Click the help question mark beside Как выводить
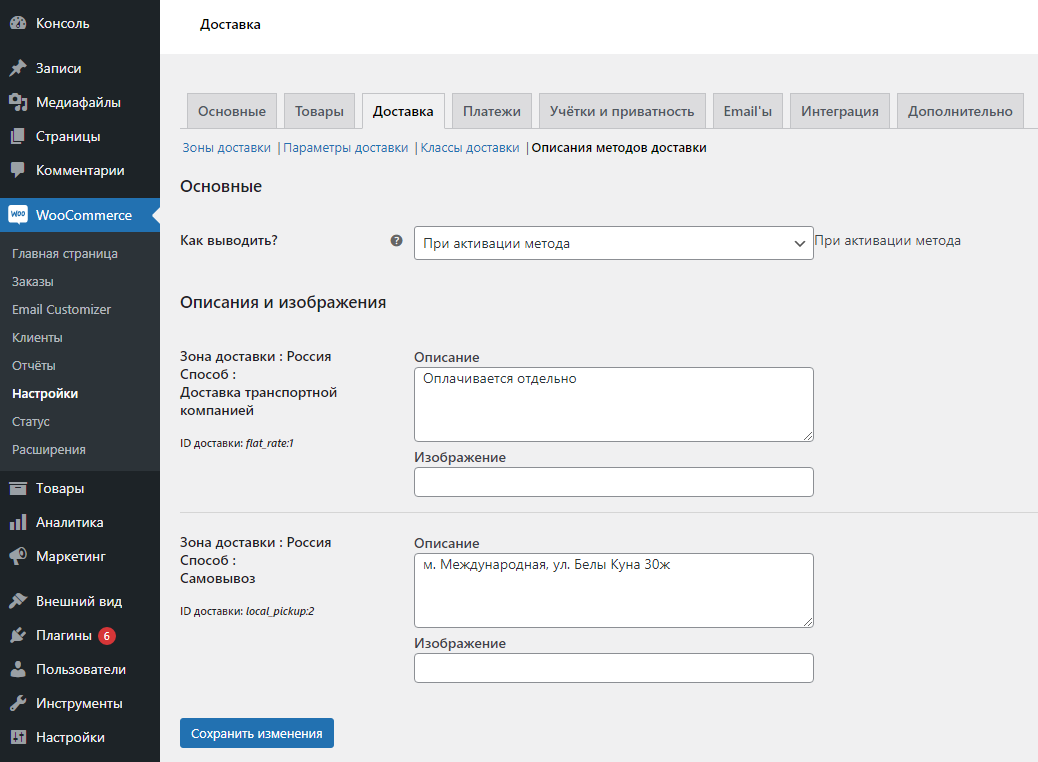This screenshot has width=1038, height=762. (x=397, y=240)
